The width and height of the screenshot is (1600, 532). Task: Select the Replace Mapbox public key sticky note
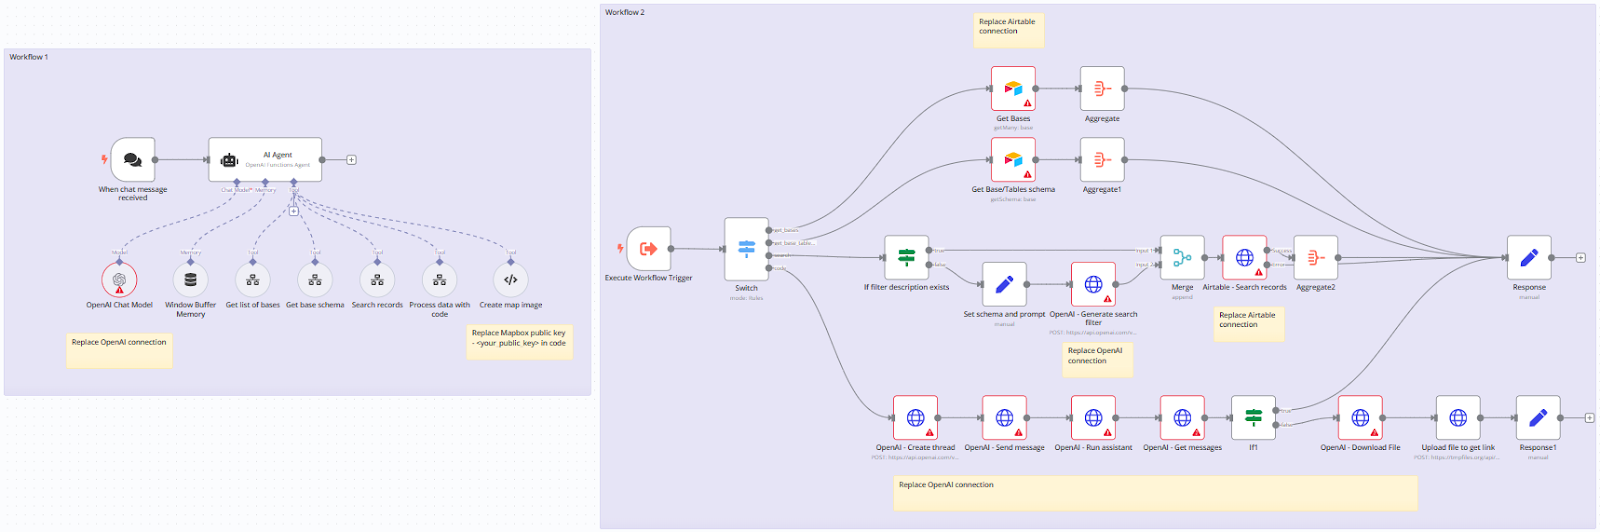[520, 342]
